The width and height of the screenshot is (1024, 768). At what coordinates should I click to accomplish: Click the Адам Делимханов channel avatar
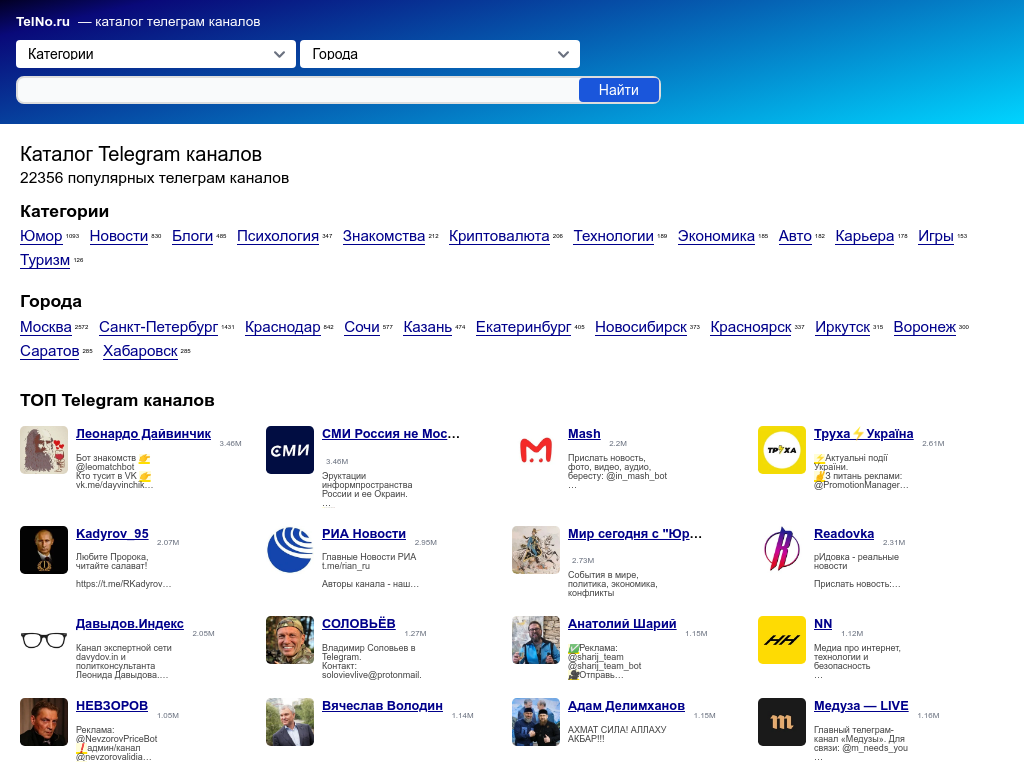coord(536,722)
